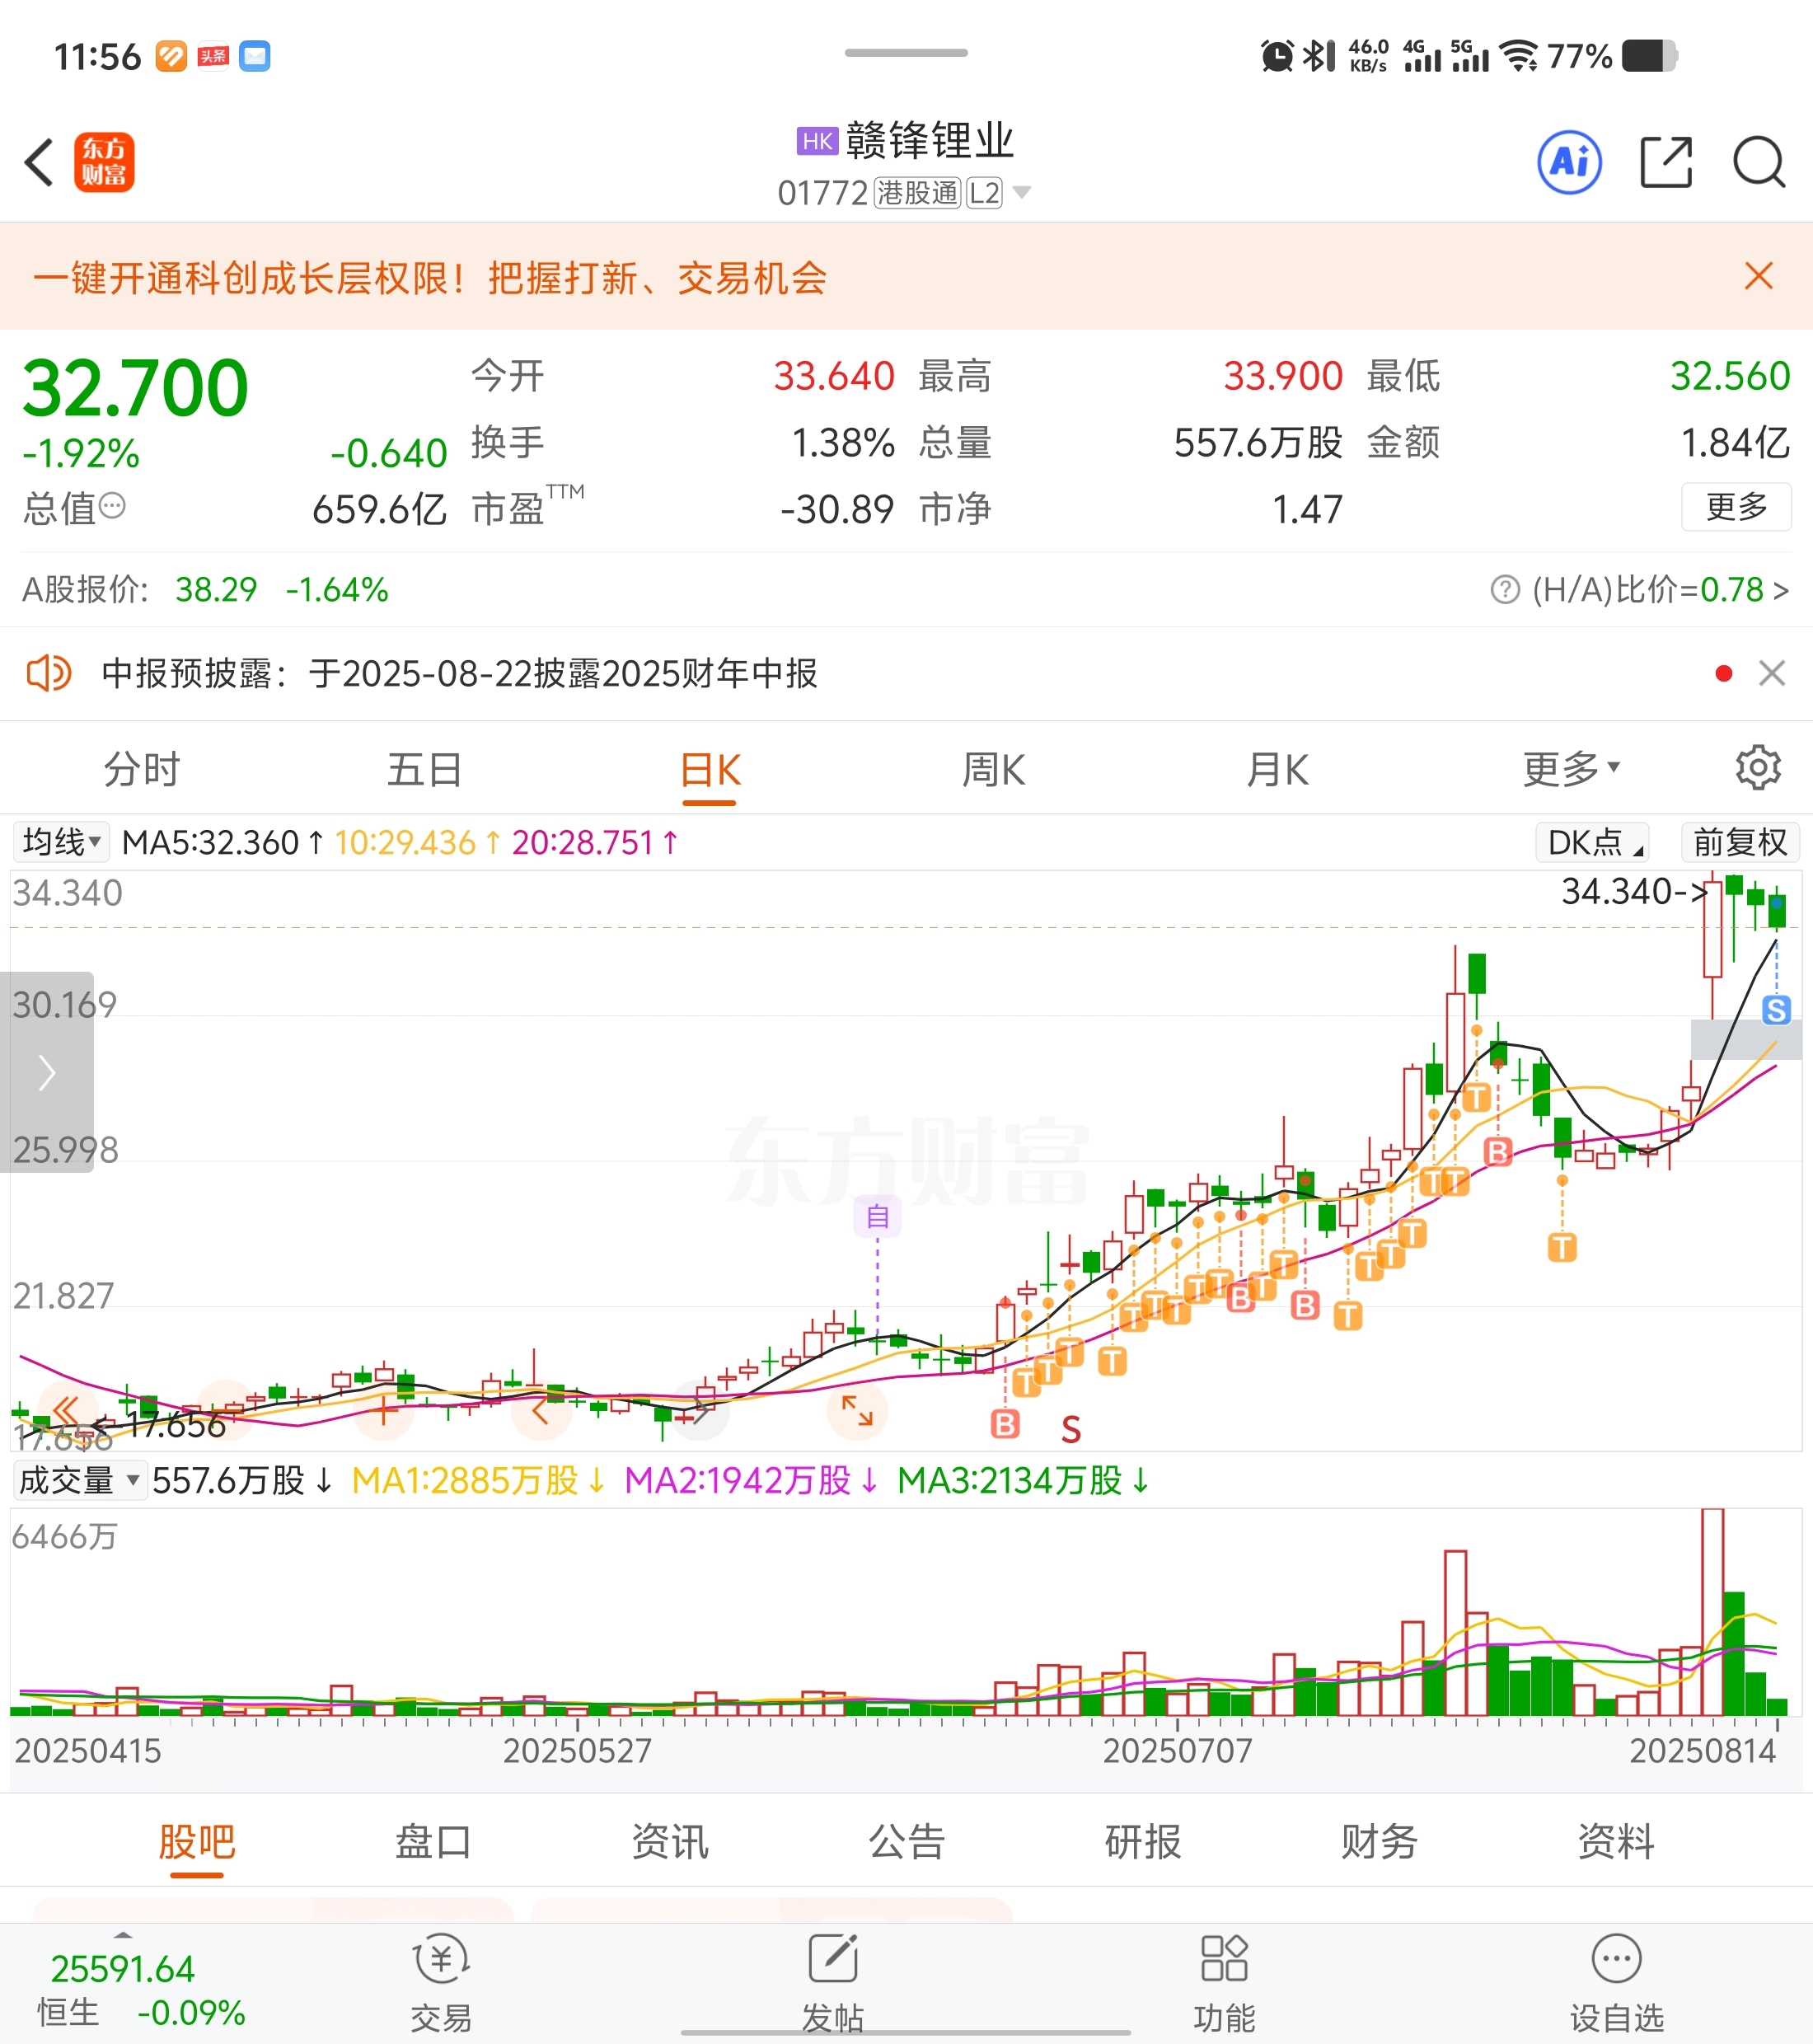Screen dimensions: 1813x2044
Task: Tap the 发帖 compose icon
Action: coord(833,1958)
